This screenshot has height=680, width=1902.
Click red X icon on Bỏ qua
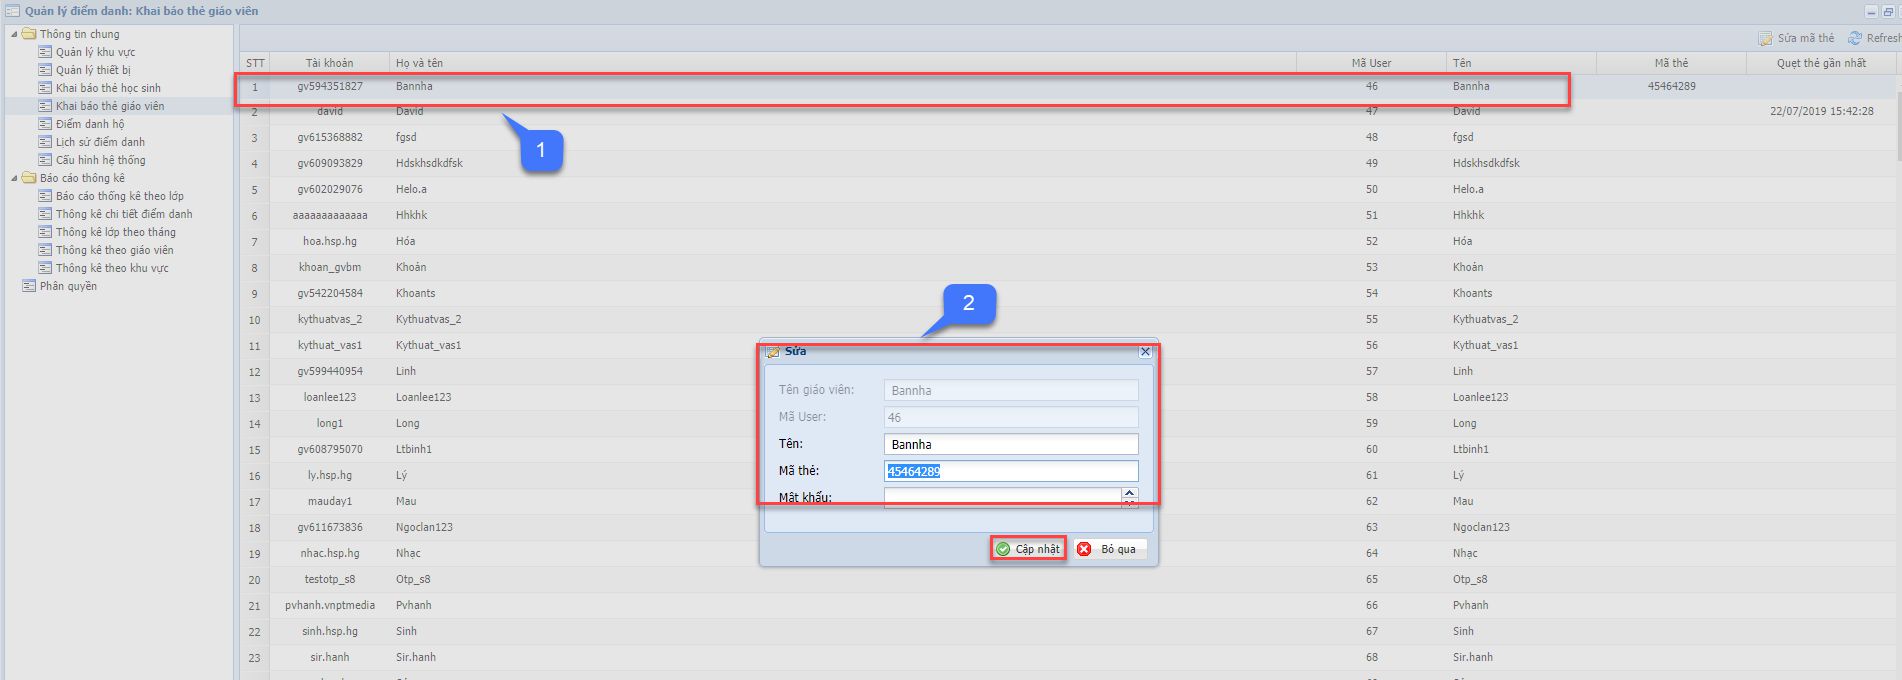pyautogui.click(x=1084, y=549)
